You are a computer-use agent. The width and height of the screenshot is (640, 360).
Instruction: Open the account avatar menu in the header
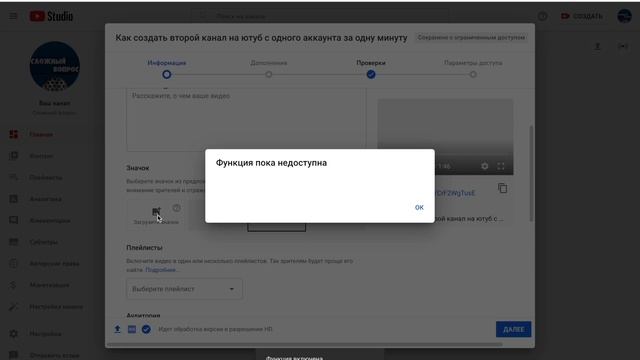[x=624, y=16]
